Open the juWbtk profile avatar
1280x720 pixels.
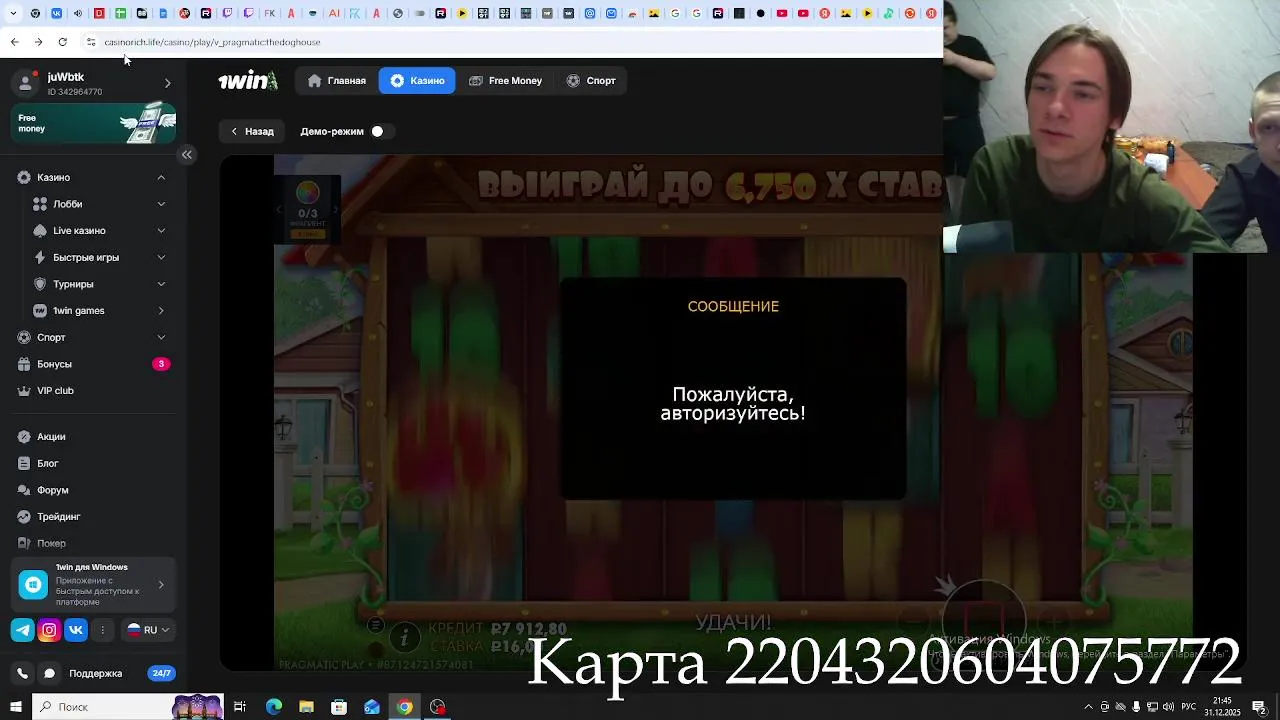tap(26, 83)
